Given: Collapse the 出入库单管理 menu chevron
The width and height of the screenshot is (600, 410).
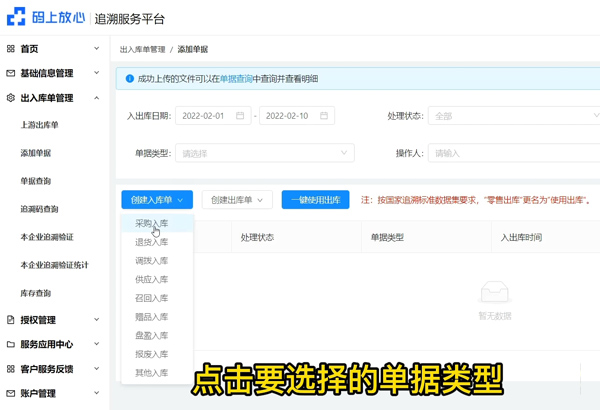Looking at the screenshot, I should click(97, 98).
